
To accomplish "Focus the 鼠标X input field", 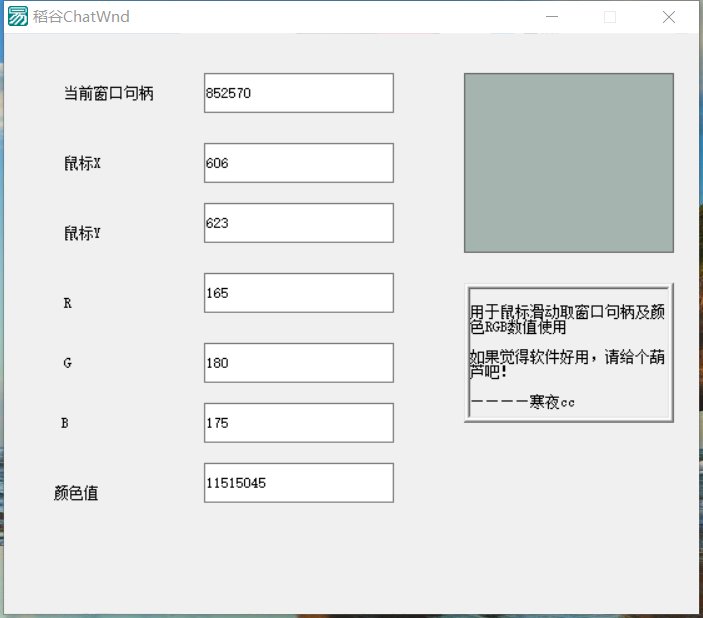I will click(x=298, y=163).
